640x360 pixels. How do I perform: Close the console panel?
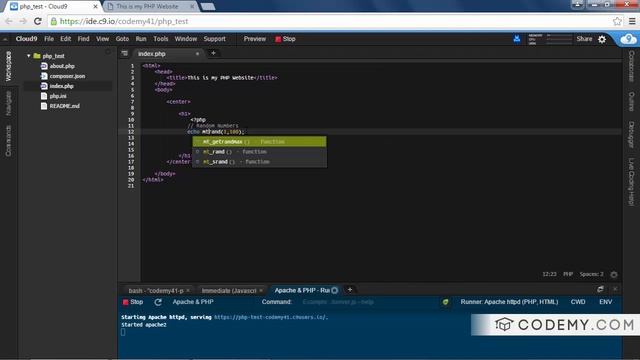point(615,289)
